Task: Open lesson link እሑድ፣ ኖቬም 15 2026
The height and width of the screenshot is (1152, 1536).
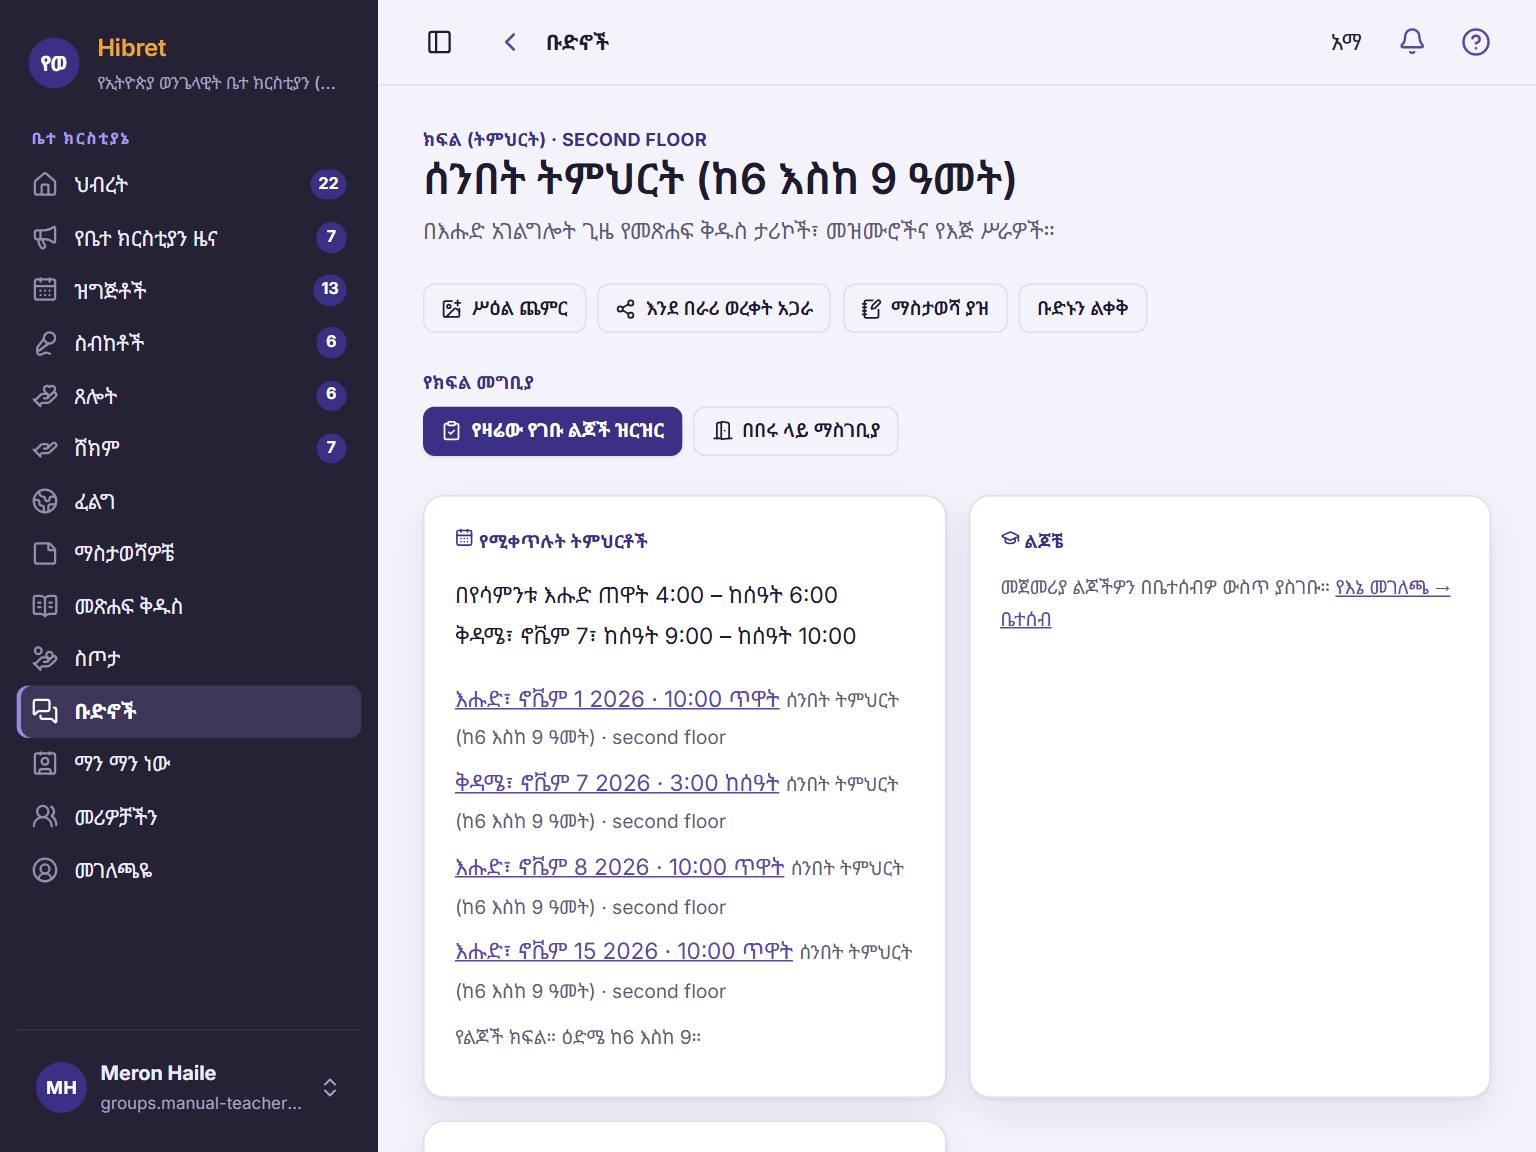Action: [624, 951]
